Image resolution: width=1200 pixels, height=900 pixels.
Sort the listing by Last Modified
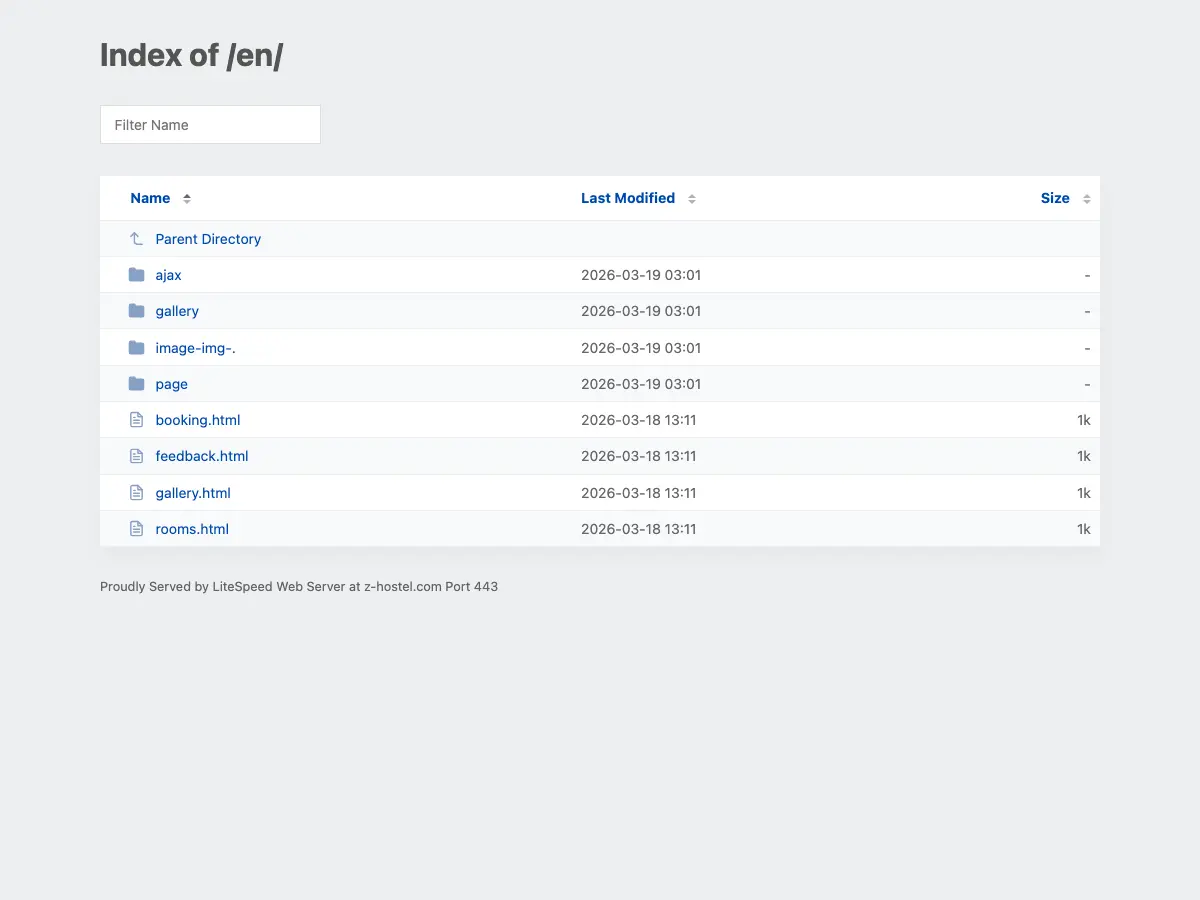click(628, 198)
